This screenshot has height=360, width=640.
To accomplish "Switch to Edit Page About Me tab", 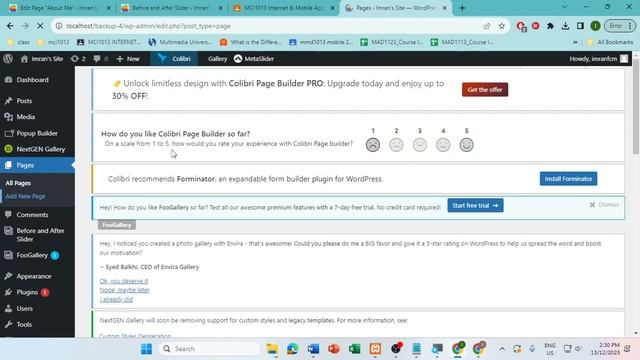I will 59,8.
